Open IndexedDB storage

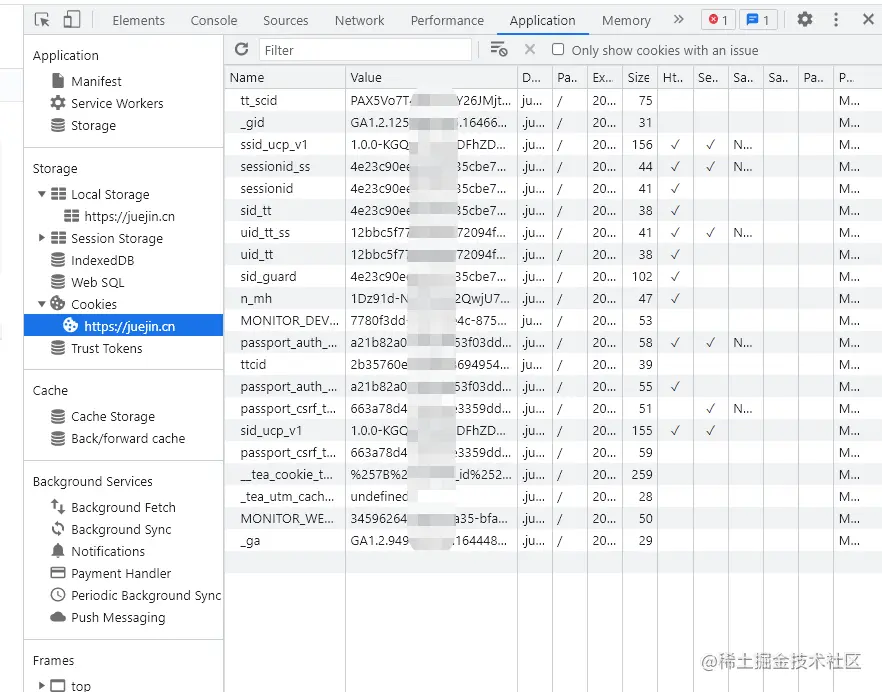[102, 260]
